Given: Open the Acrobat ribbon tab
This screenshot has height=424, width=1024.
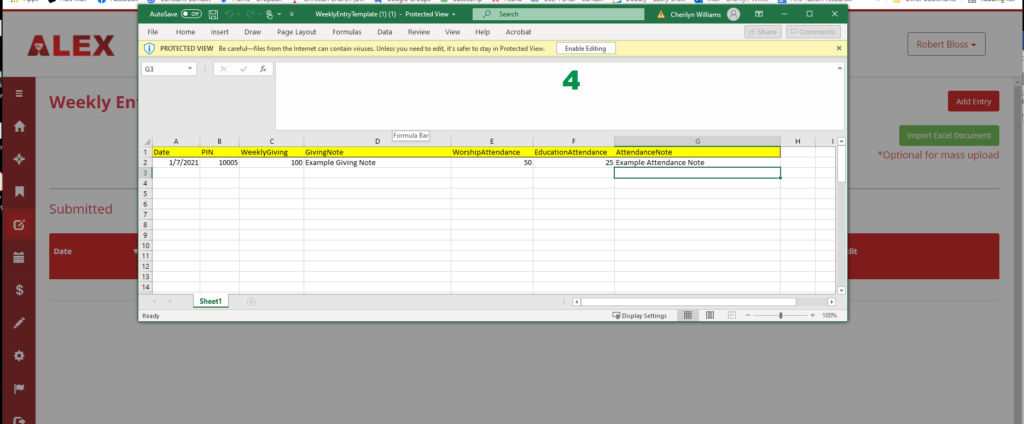Looking at the screenshot, I should 519,32.
